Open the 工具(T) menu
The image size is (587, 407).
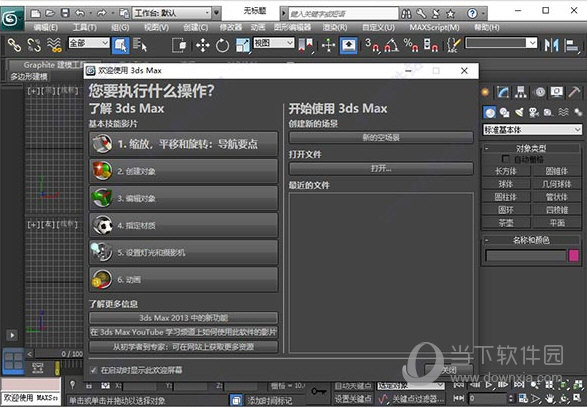click(84, 27)
